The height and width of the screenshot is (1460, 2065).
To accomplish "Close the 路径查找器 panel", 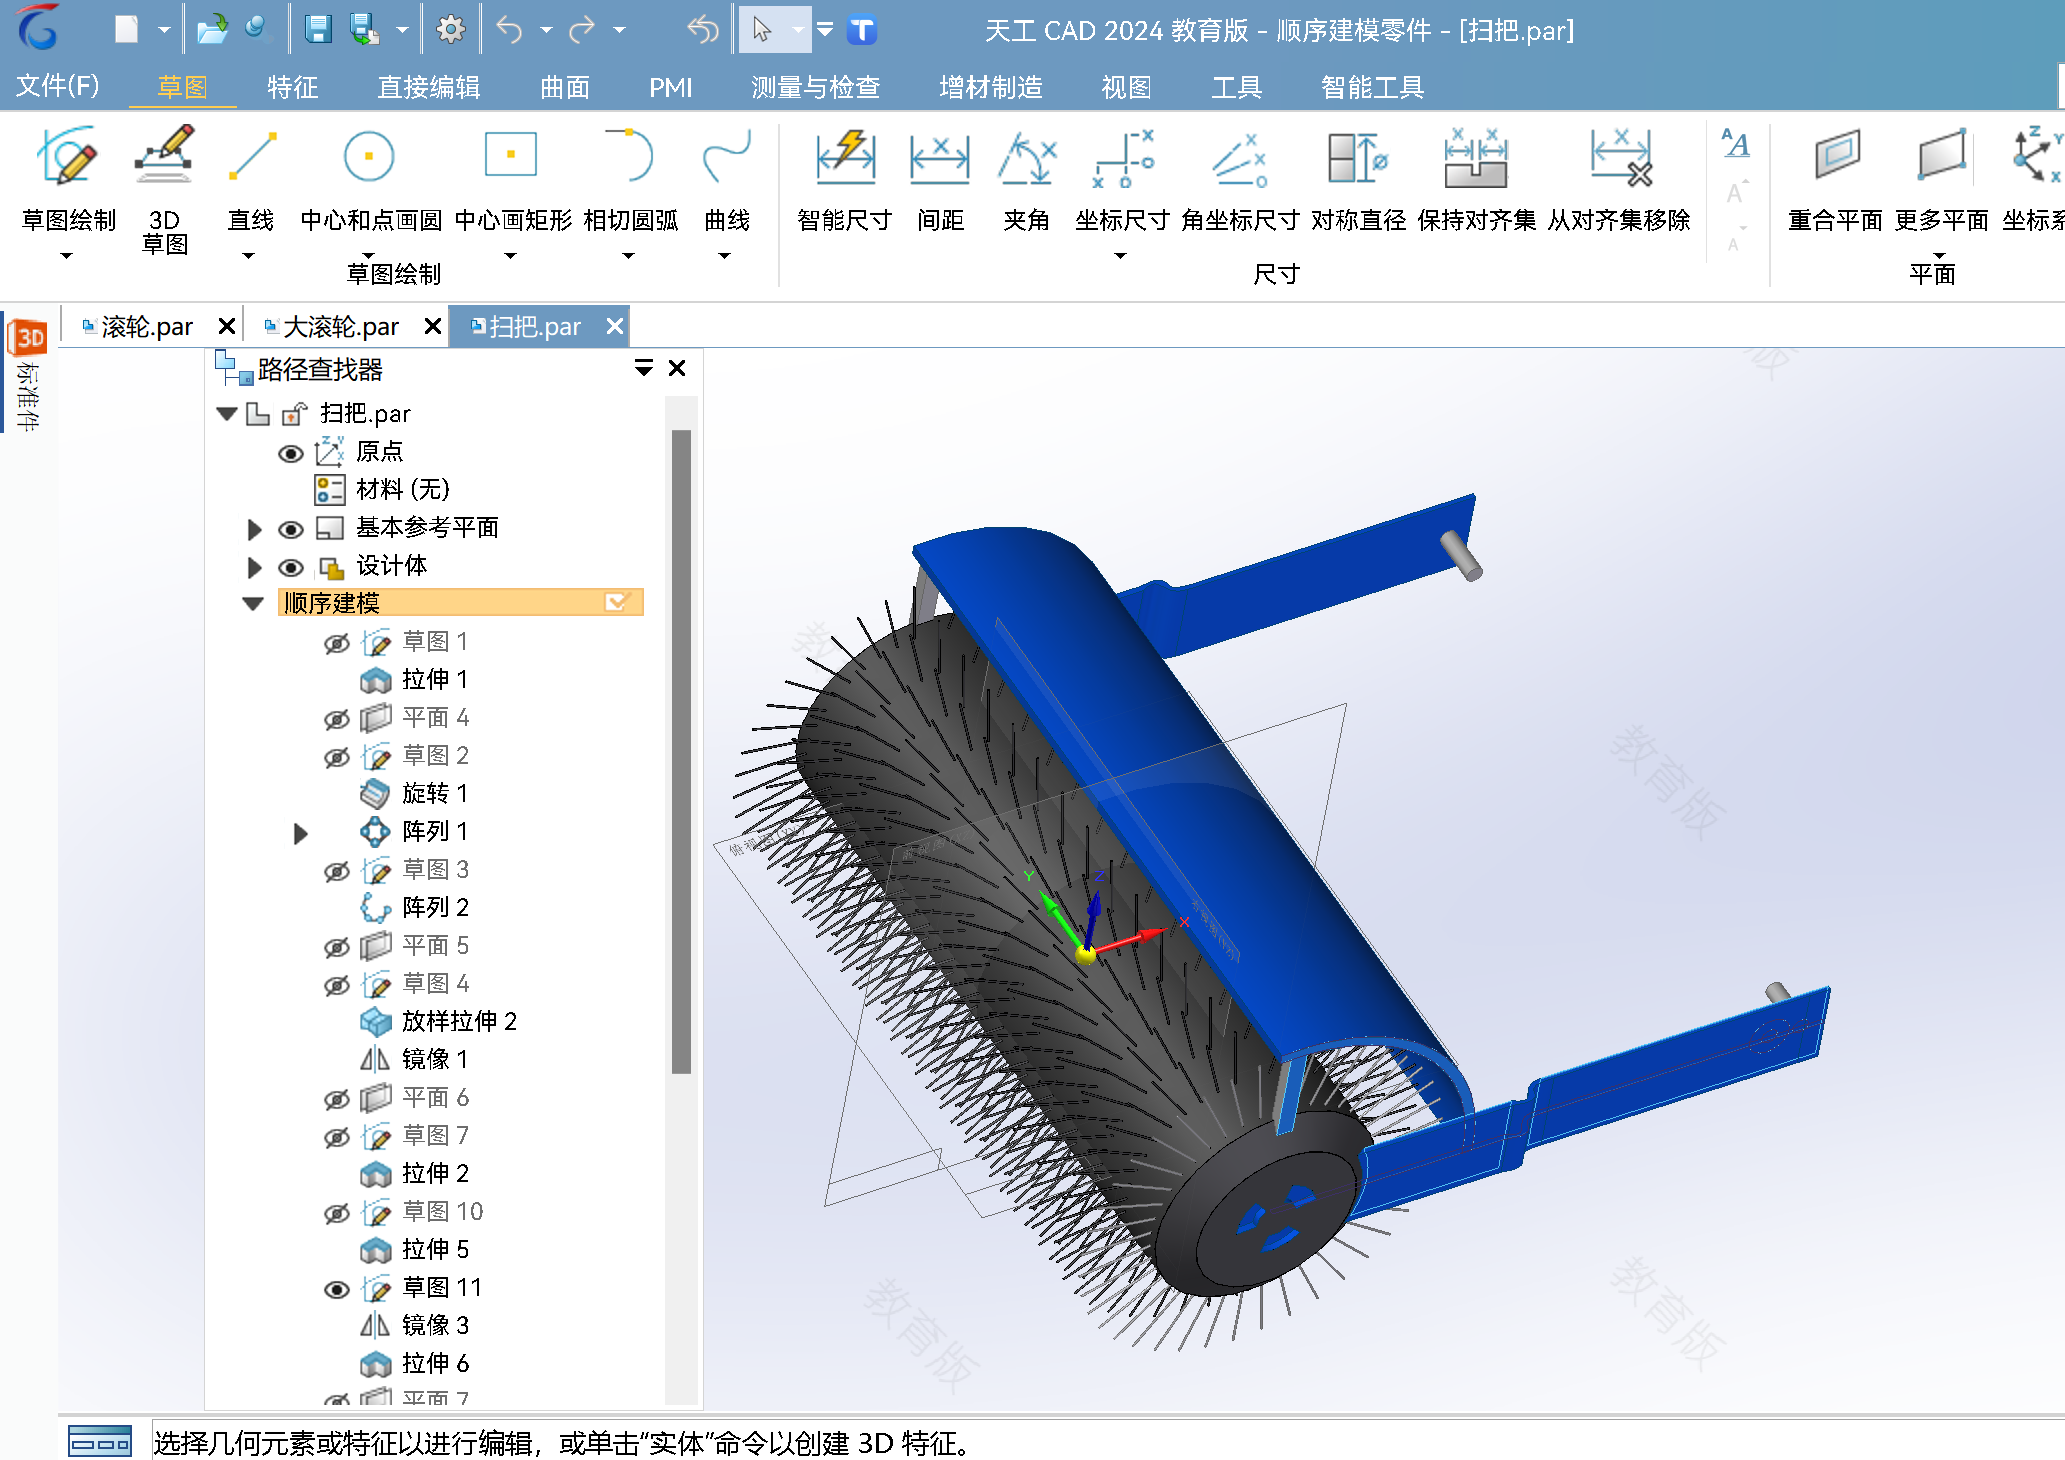I will tap(677, 368).
